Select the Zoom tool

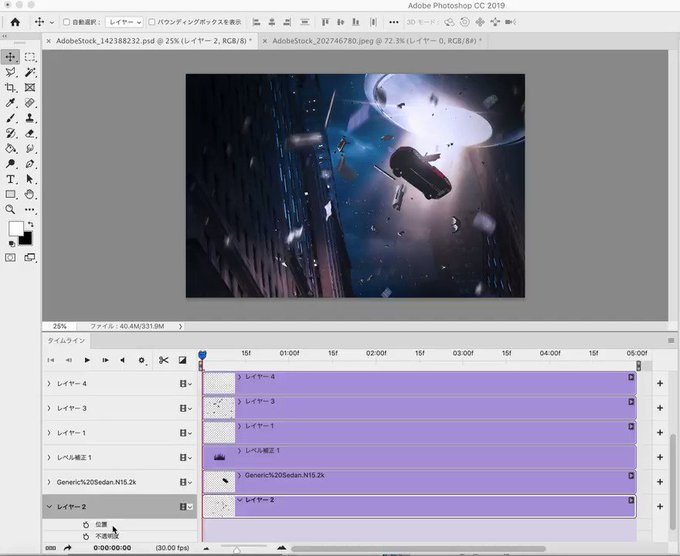(x=10, y=210)
